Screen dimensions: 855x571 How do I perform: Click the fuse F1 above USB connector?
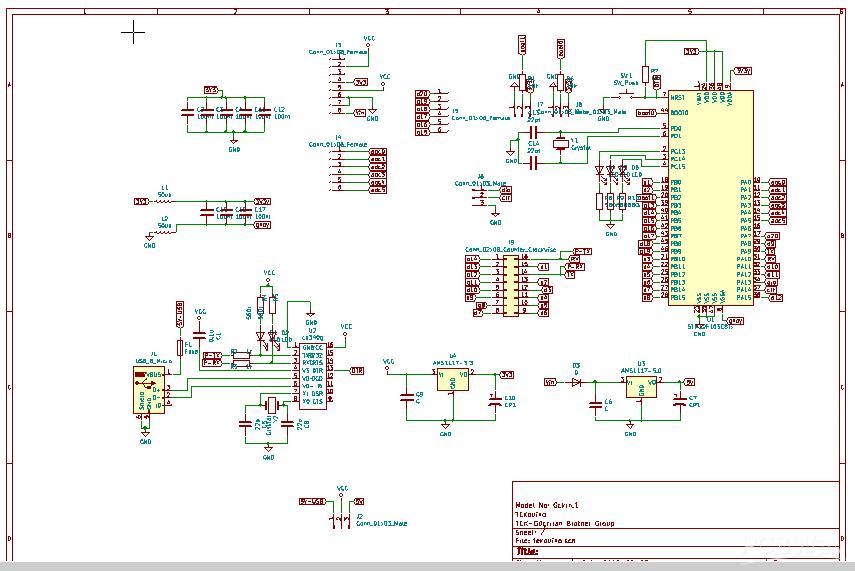click(180, 347)
